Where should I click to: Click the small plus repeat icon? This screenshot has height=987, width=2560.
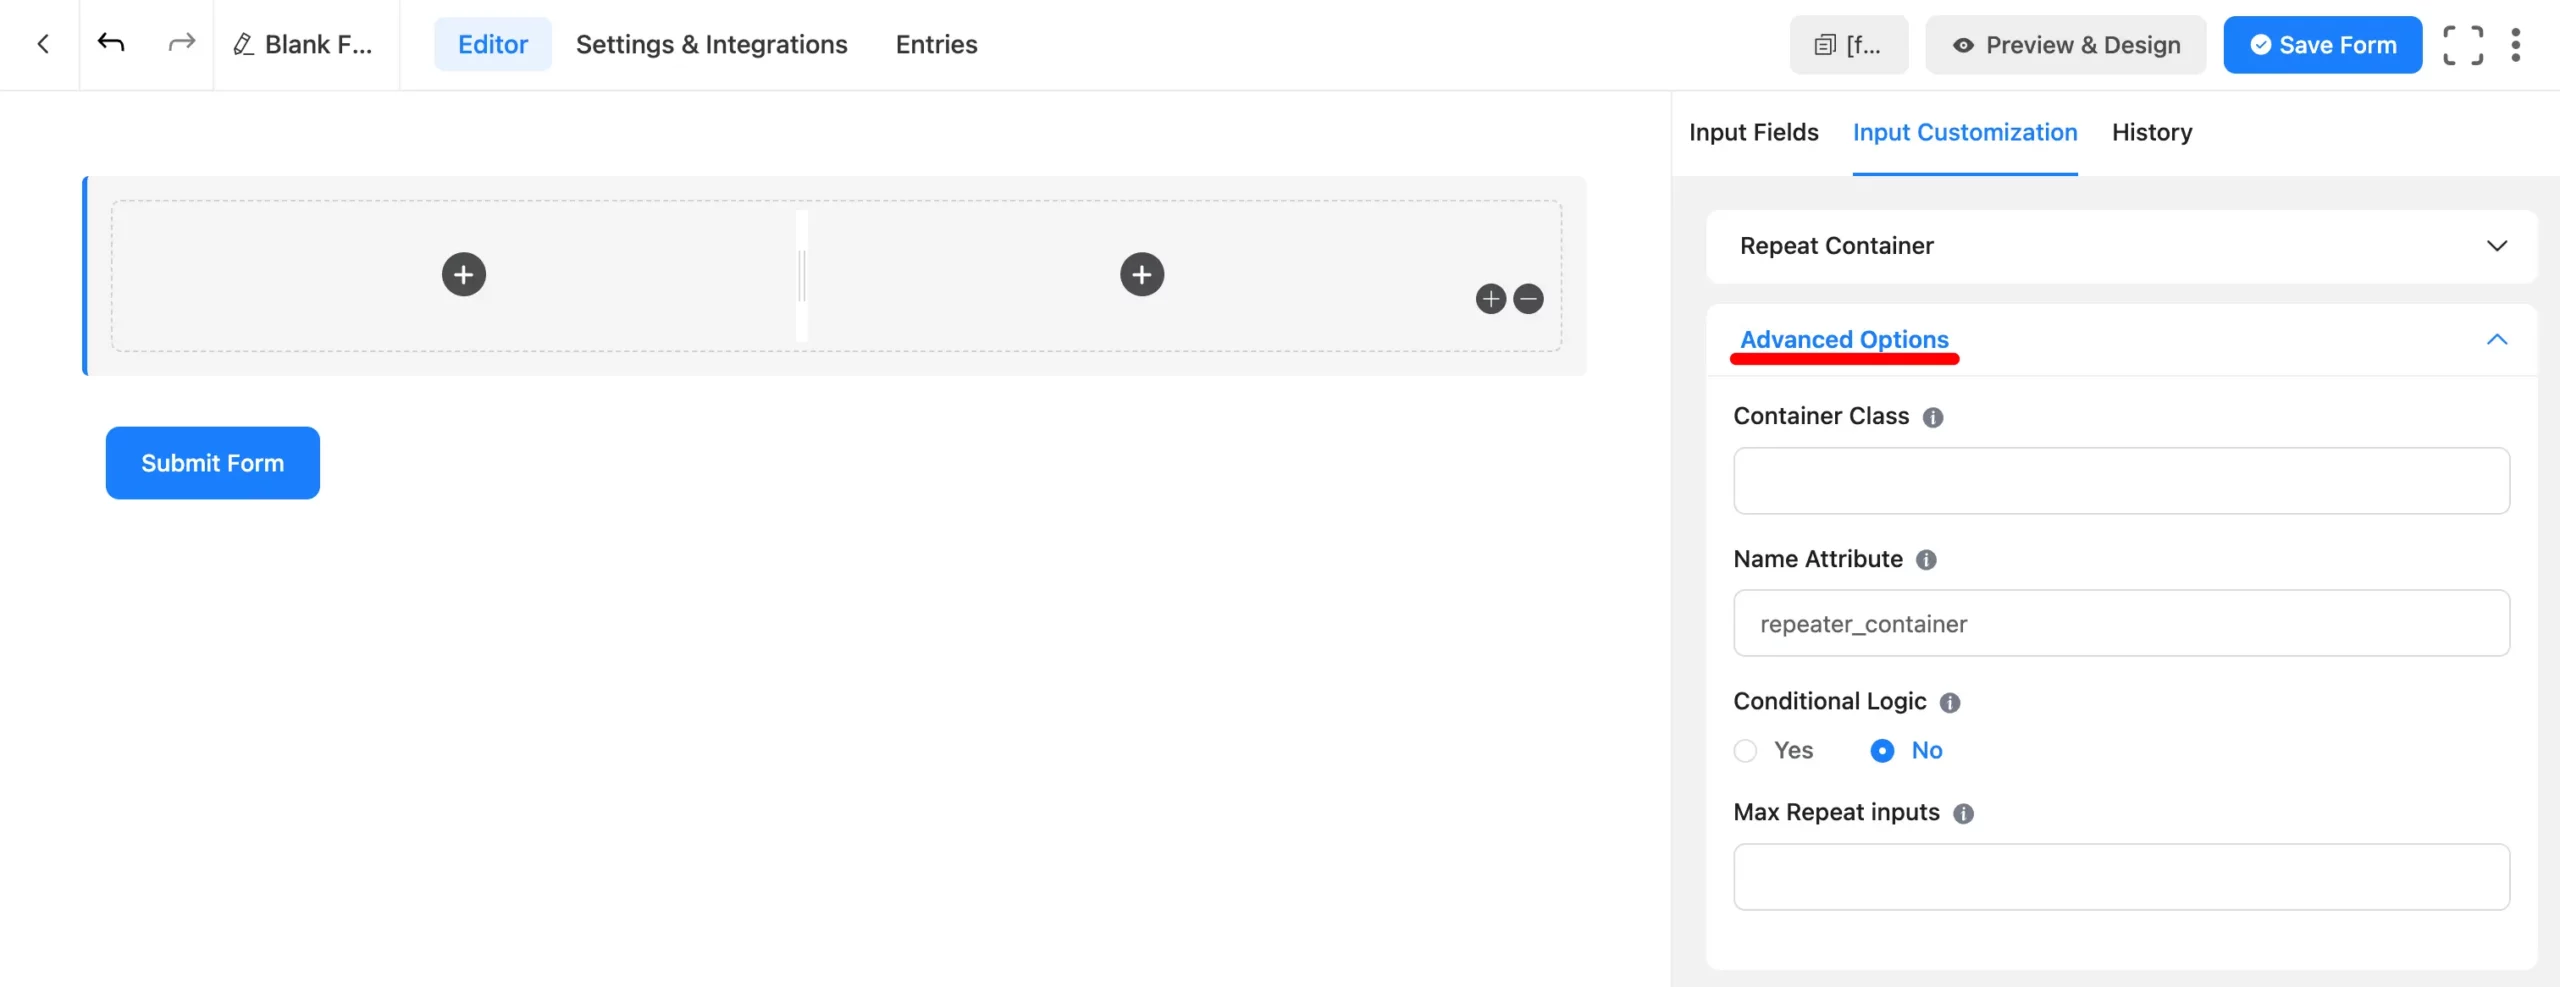1491,299
